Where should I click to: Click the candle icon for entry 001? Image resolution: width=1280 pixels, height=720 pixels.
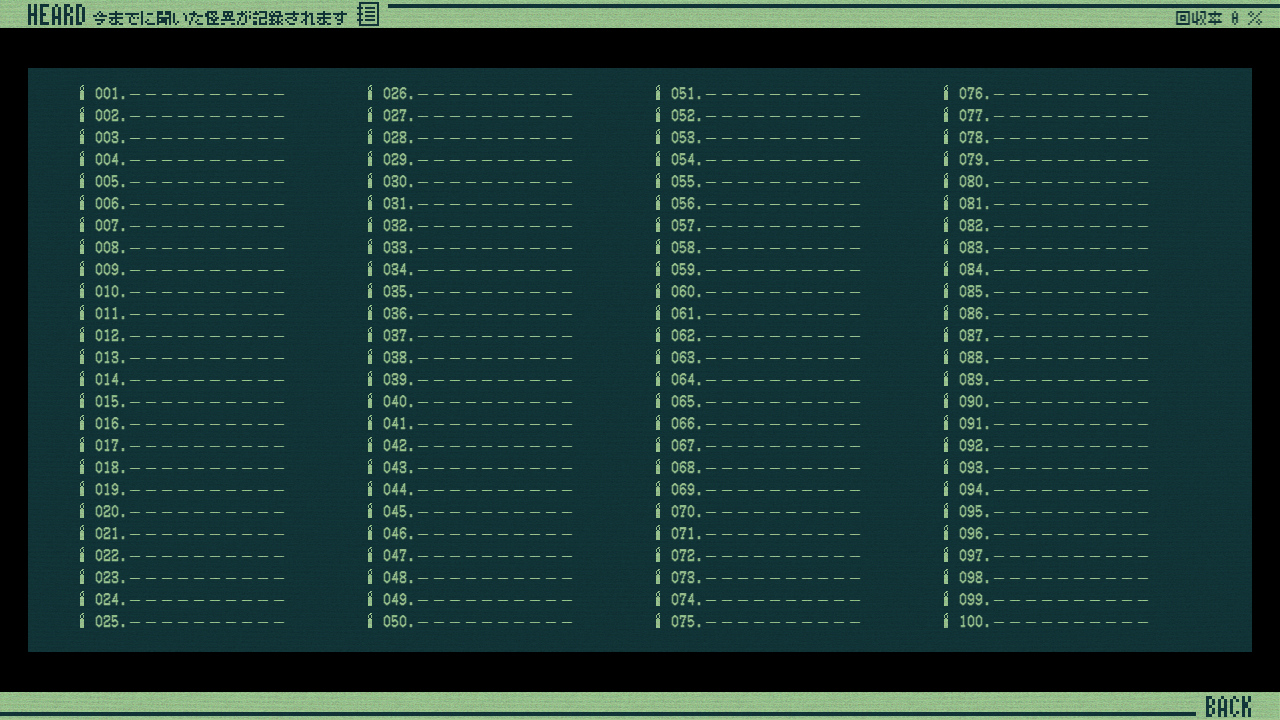pos(82,94)
